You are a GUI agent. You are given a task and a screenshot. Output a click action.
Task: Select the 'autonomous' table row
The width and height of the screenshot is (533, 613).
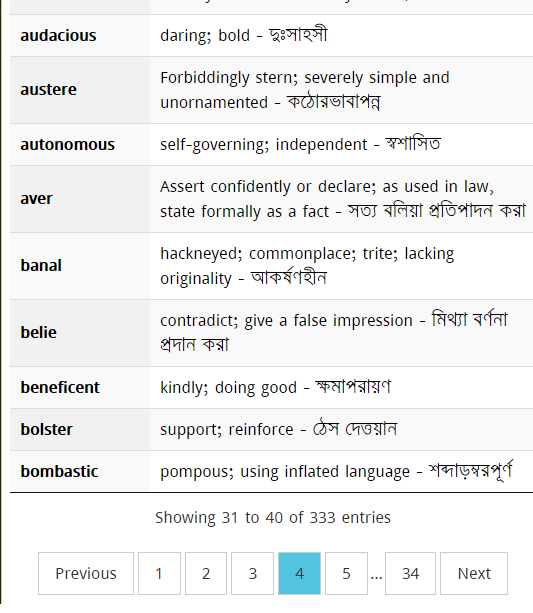271,145
